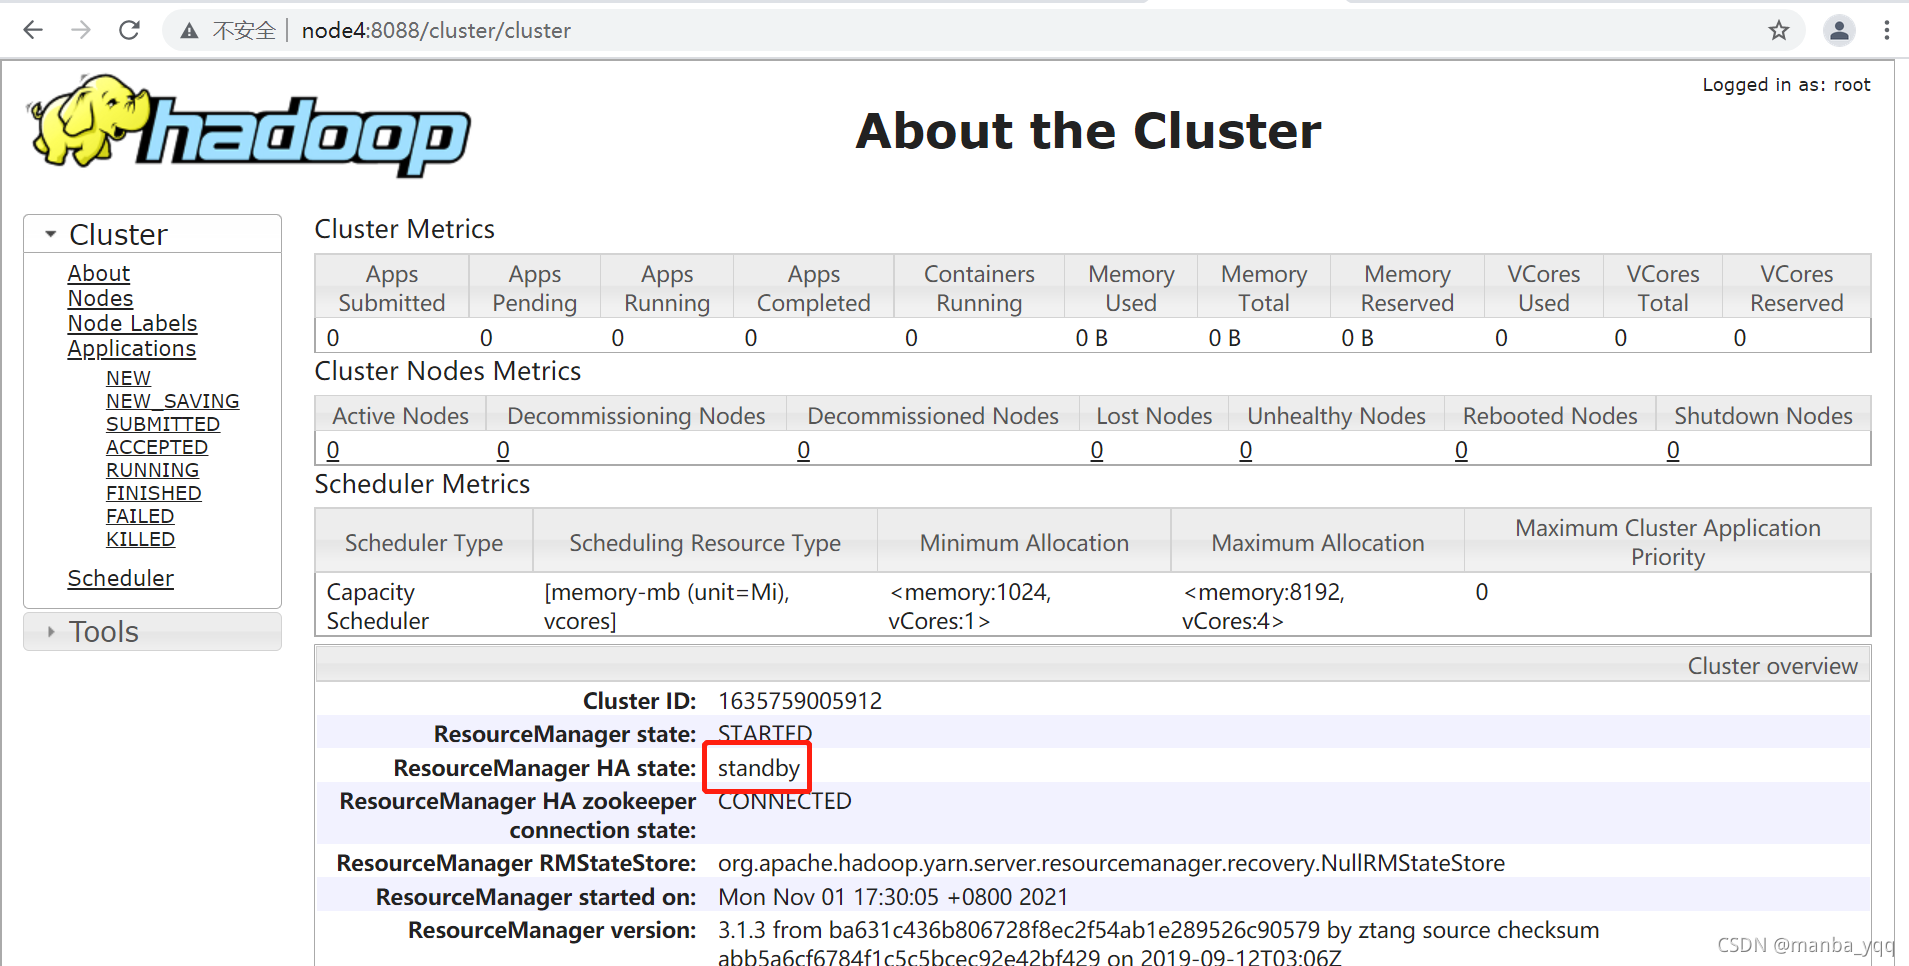Image resolution: width=1909 pixels, height=966 pixels.
Task: Click the CONNECTED zookeeper state value
Action: pos(785,801)
